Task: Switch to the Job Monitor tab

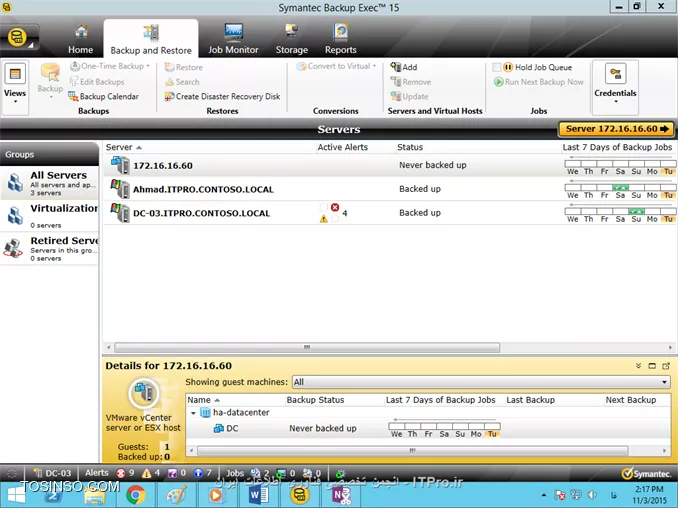Action: coord(233,39)
